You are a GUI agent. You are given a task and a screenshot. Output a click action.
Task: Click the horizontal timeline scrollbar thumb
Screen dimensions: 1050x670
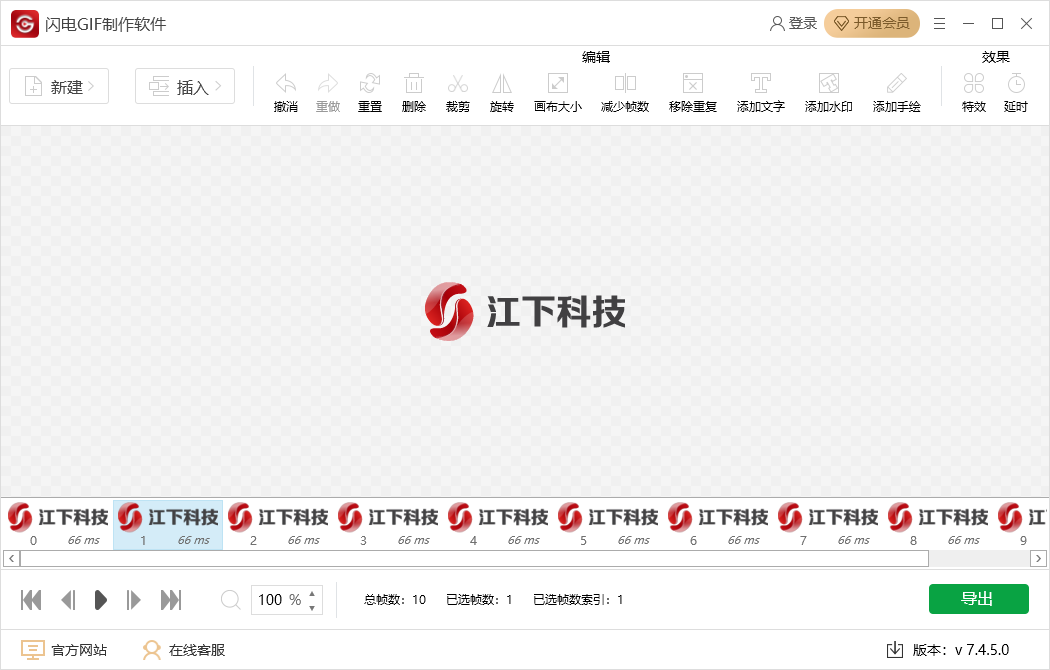tap(474, 558)
